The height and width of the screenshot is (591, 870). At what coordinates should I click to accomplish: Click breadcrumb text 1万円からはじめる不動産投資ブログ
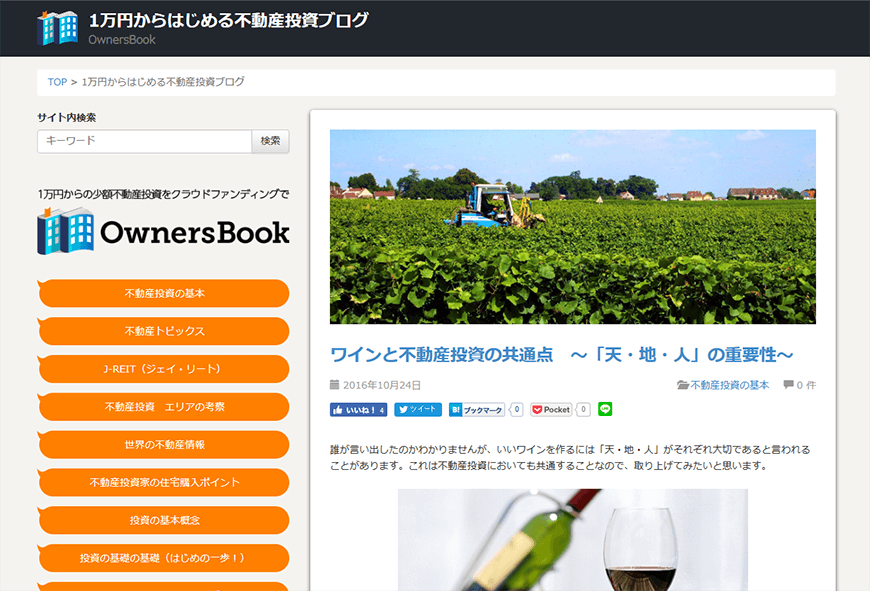click(163, 82)
